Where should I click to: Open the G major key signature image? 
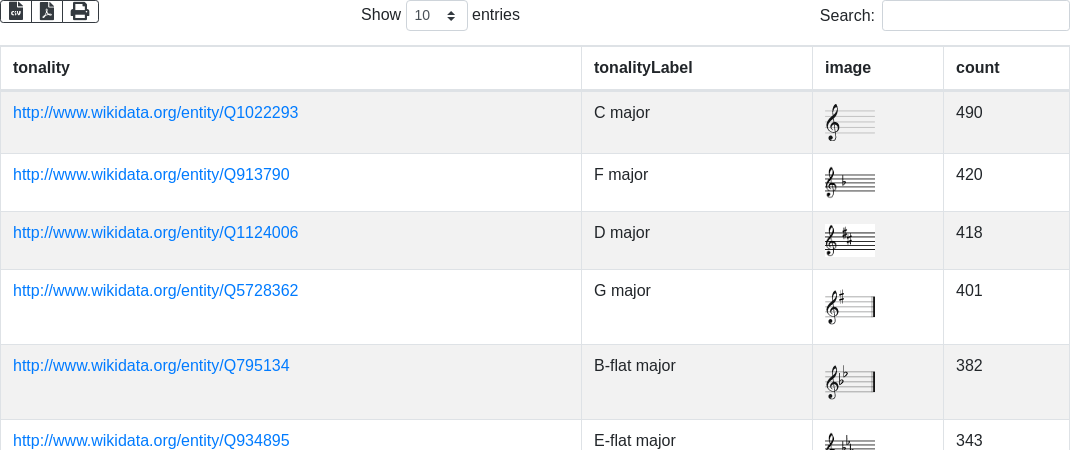tap(849, 306)
